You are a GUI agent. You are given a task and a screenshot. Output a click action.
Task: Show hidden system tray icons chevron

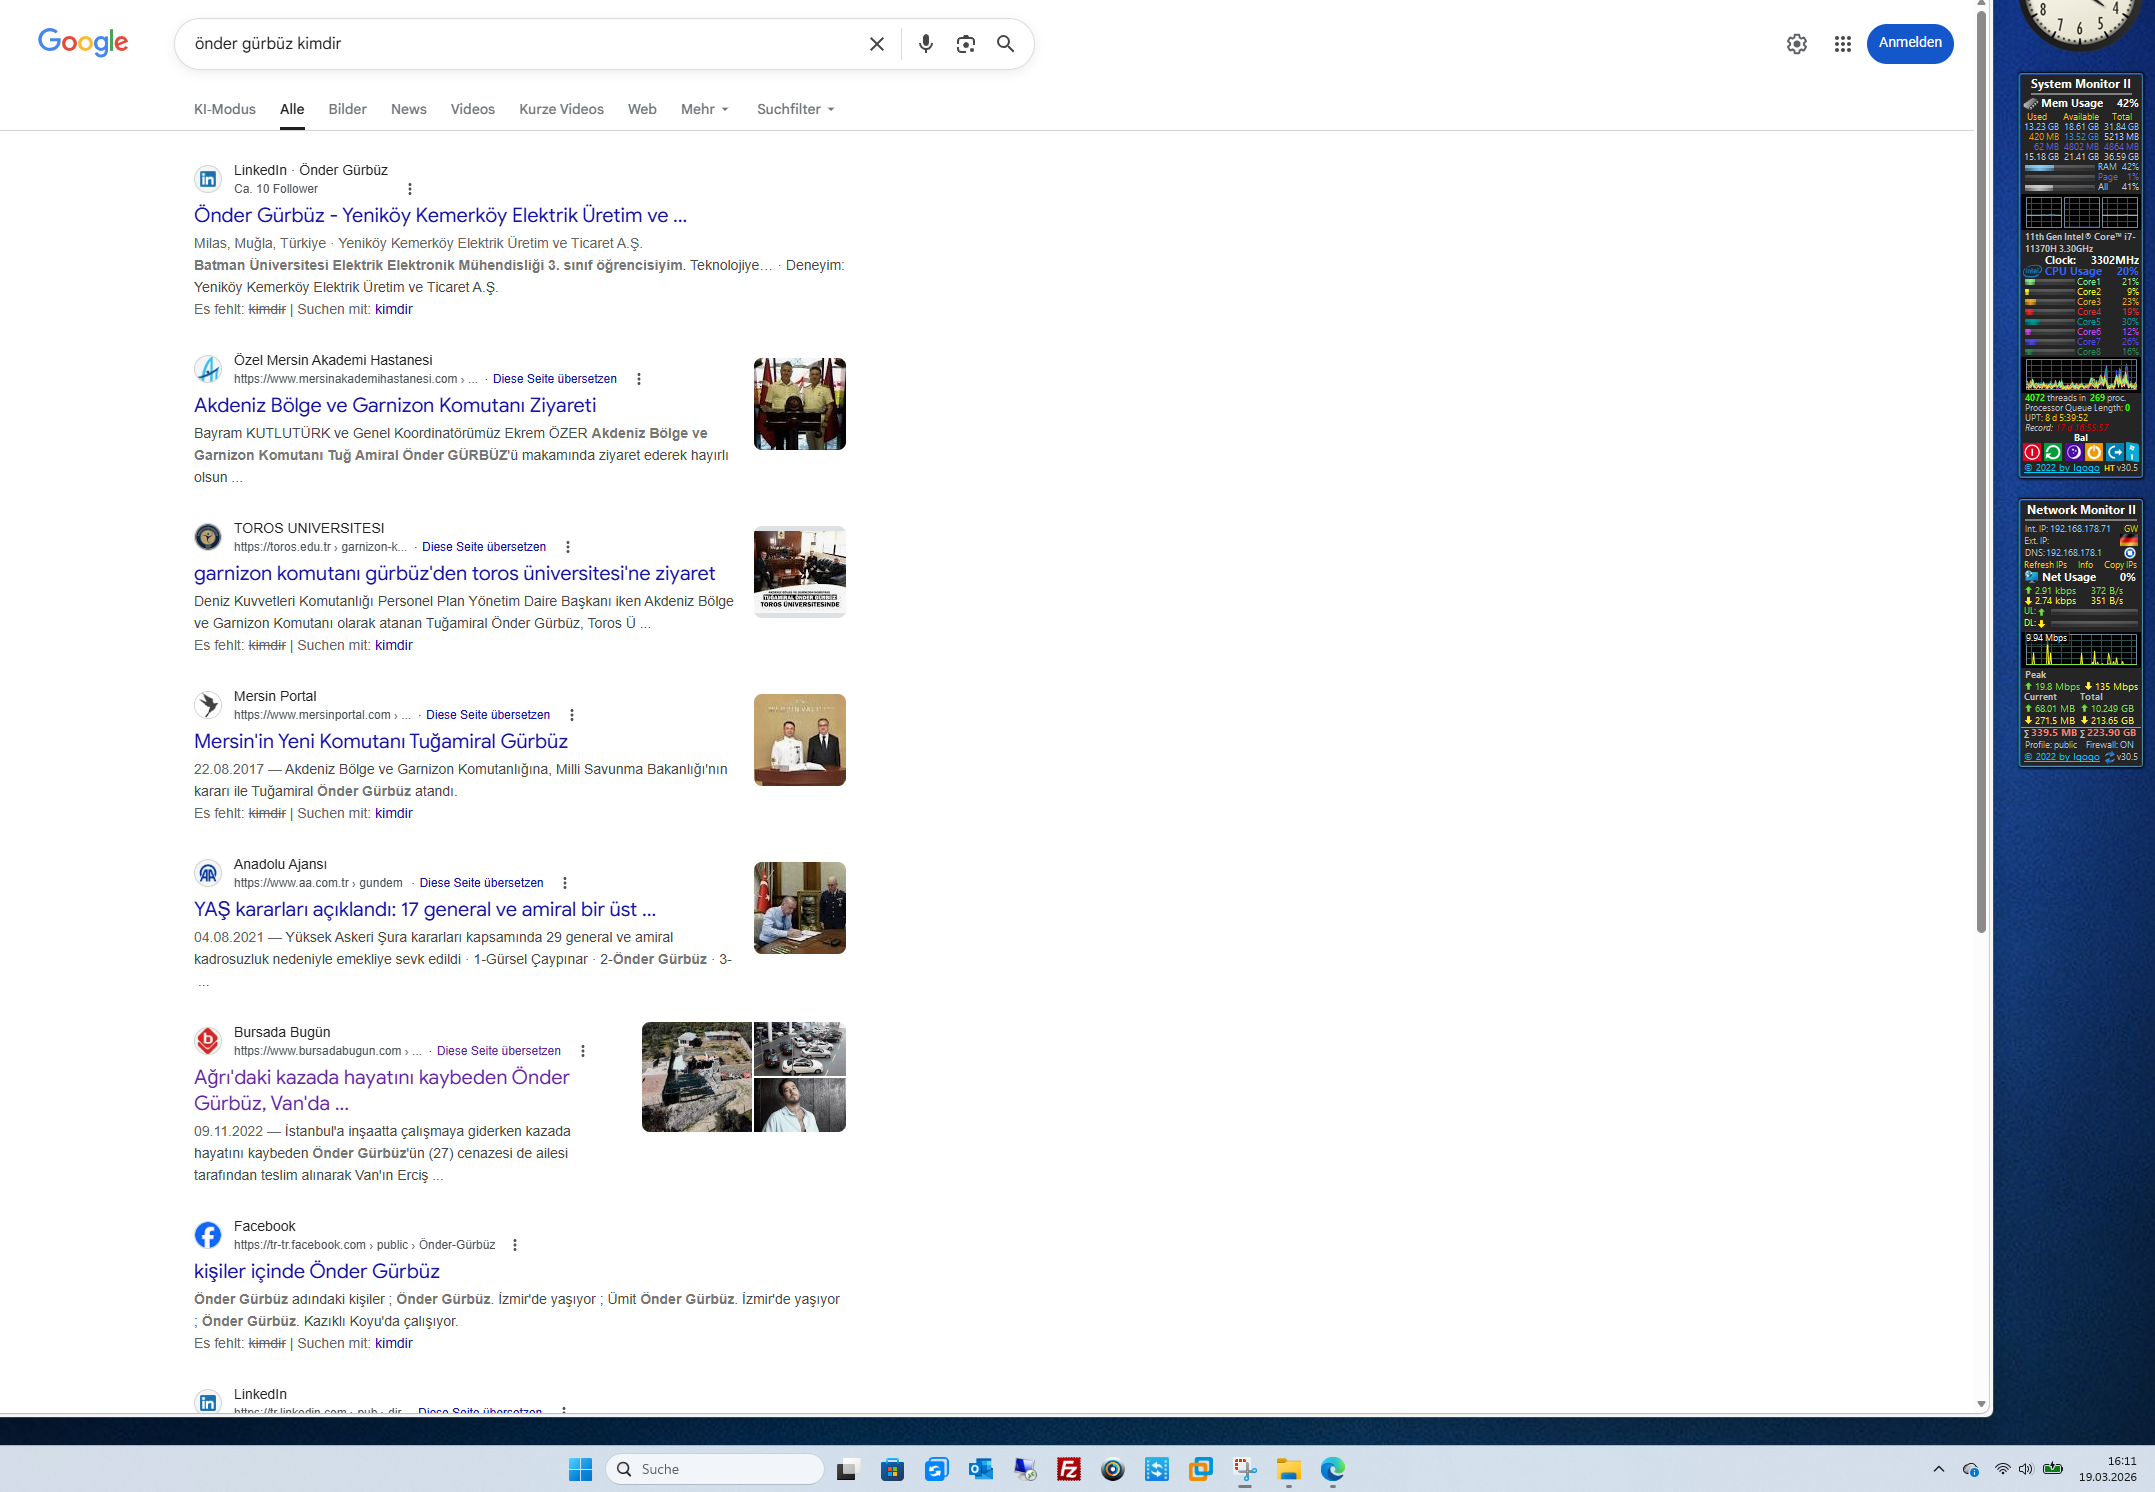click(x=1938, y=1469)
